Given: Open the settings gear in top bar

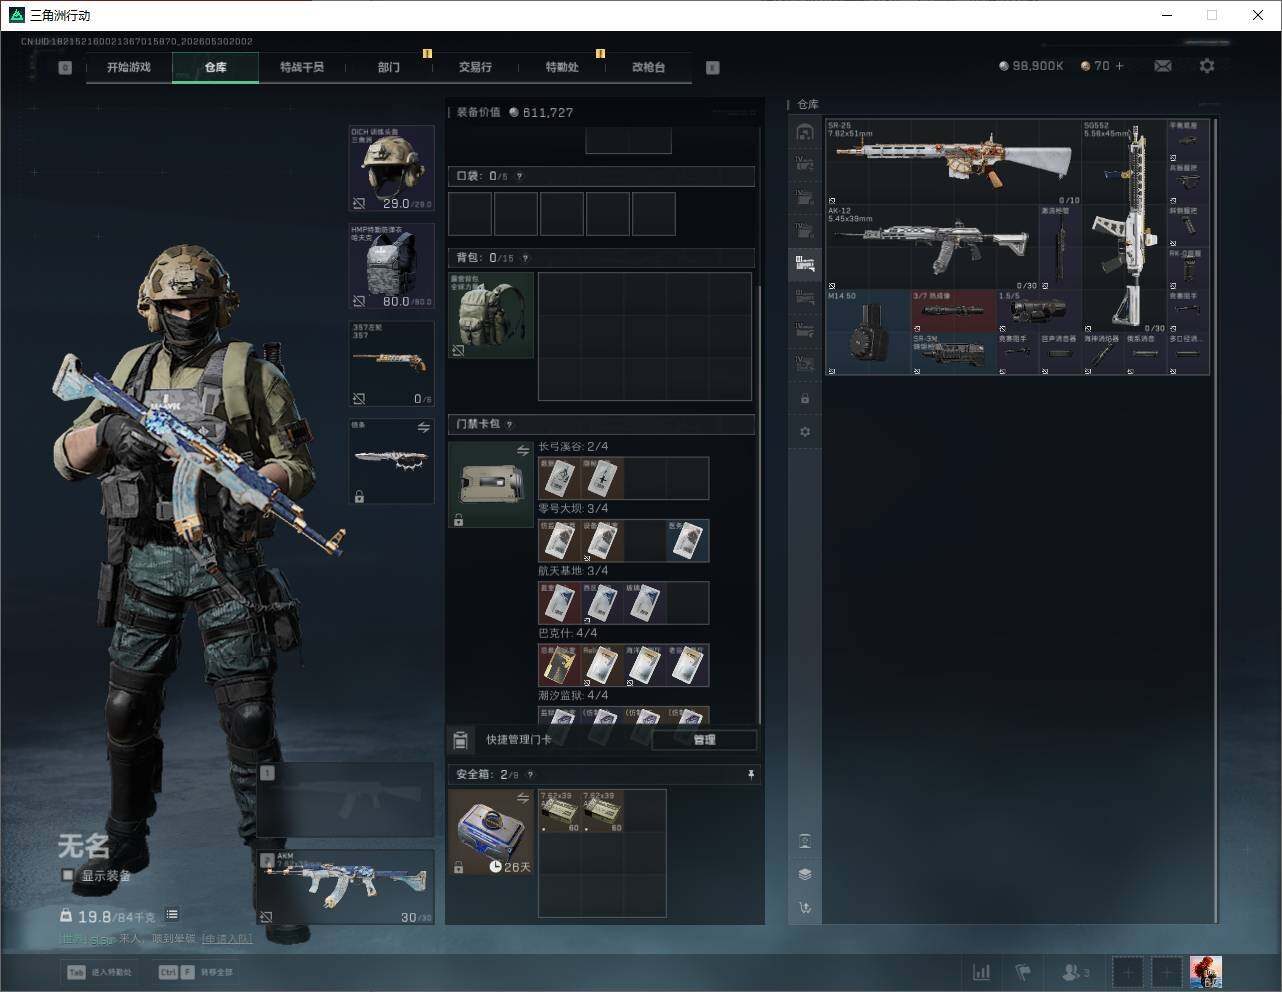Looking at the screenshot, I should 1207,66.
